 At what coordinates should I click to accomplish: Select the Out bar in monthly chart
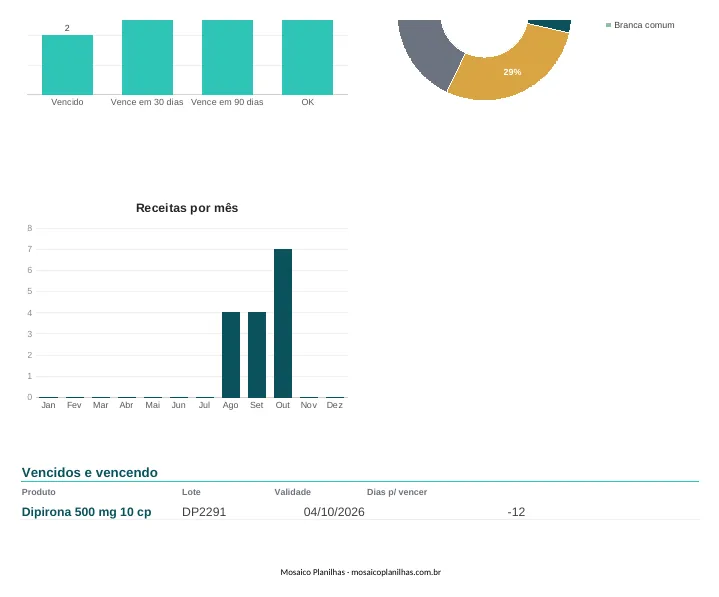click(x=283, y=323)
